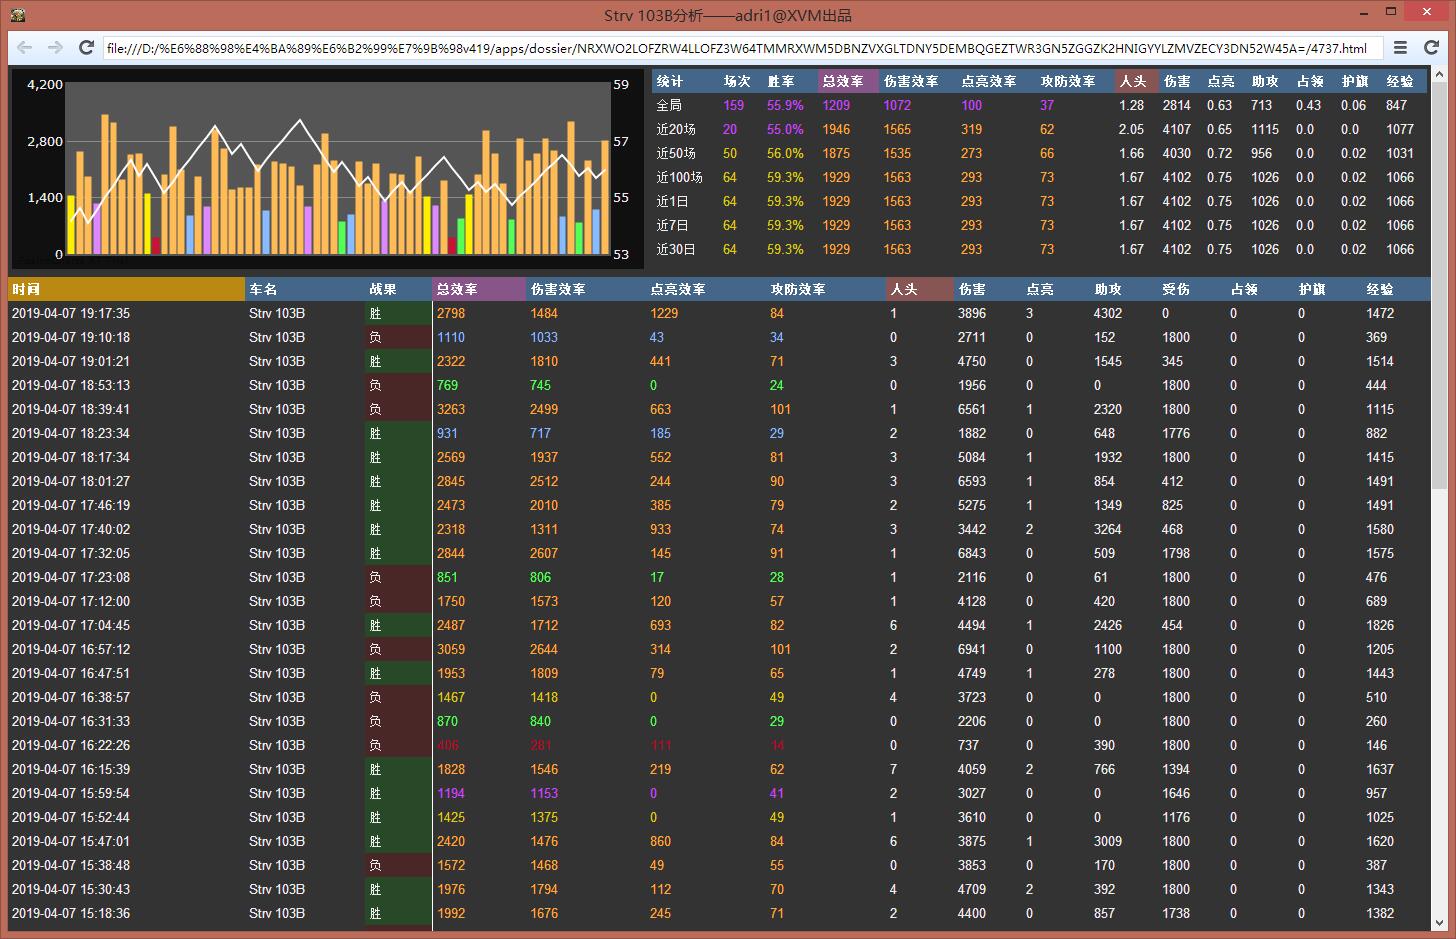Select battle timestamp 2019-04-07 18:53:13
This screenshot has height=939, width=1456.
tap(71, 385)
